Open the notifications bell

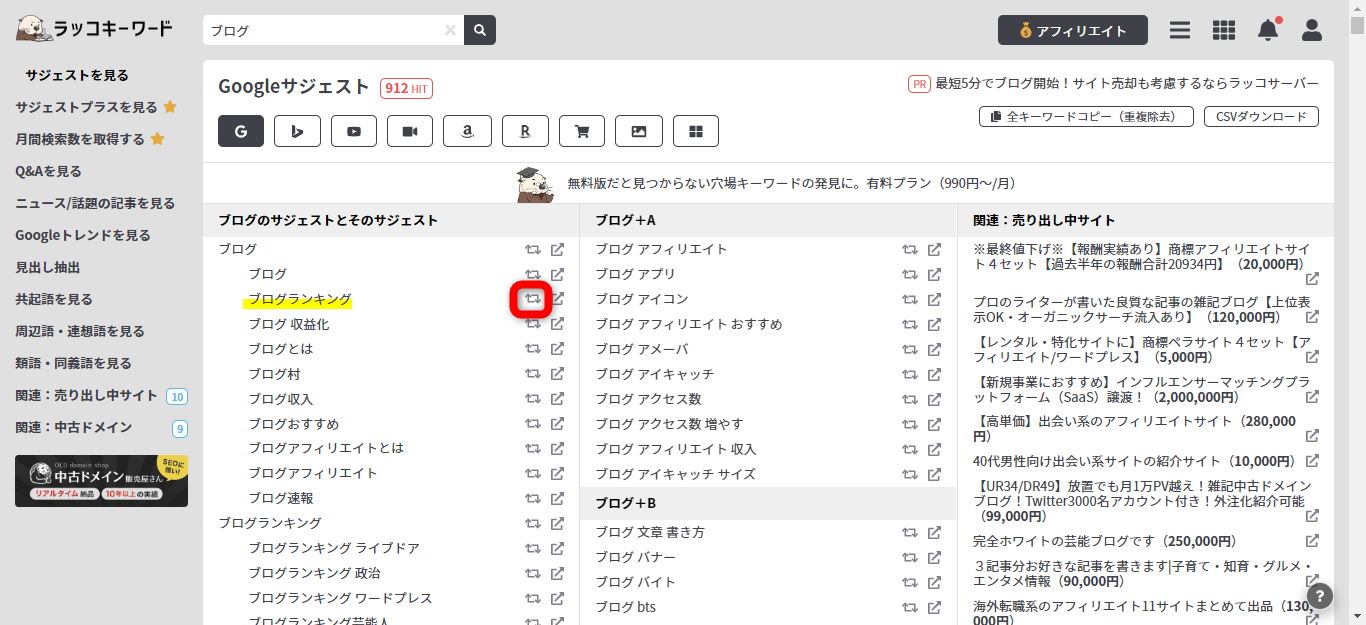tap(1268, 30)
